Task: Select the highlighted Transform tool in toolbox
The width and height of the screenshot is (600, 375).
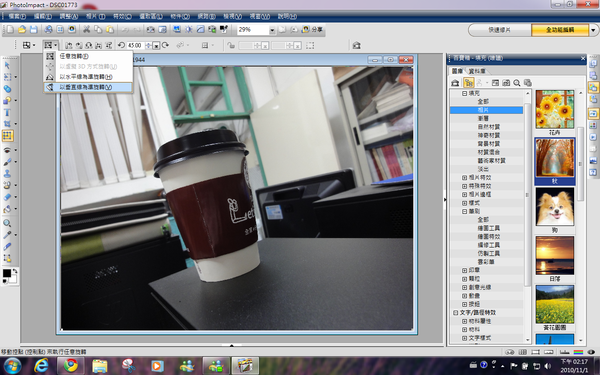Action: coord(7,136)
